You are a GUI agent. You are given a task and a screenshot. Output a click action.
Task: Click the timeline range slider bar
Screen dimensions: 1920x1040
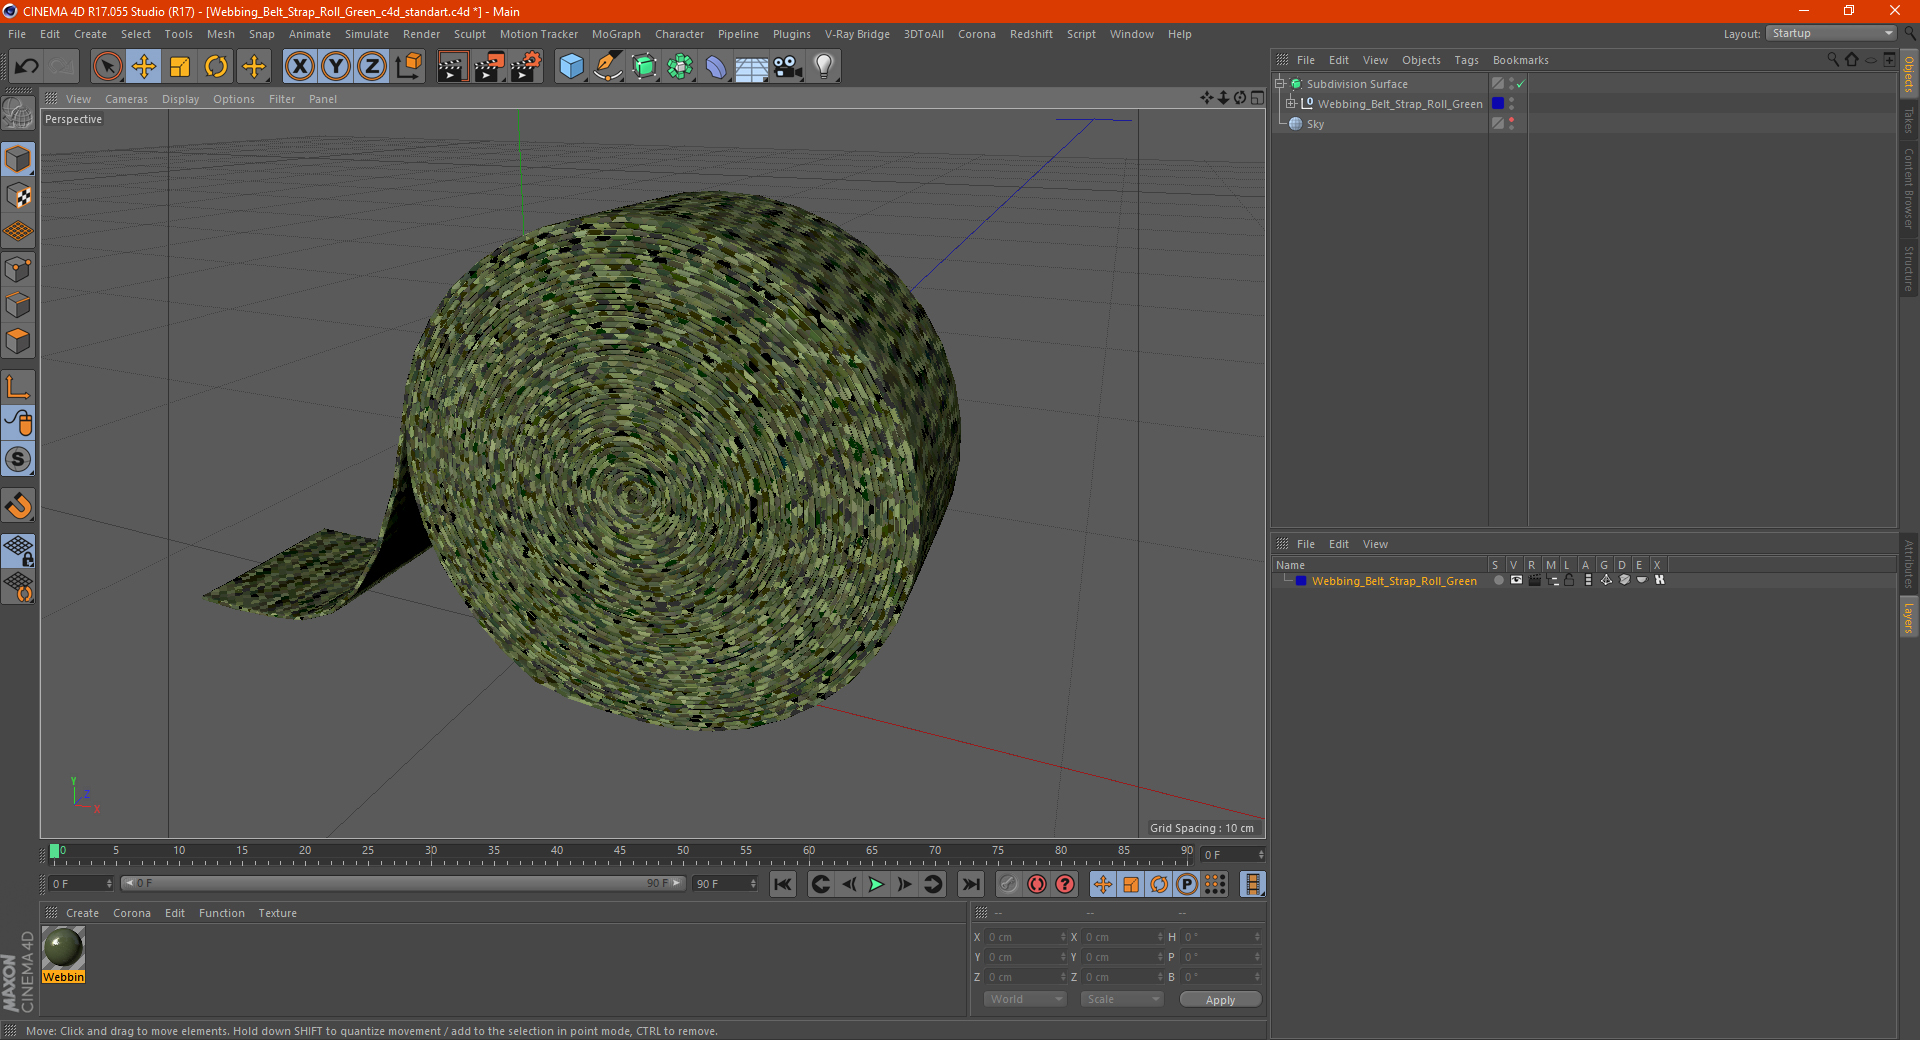(403, 883)
